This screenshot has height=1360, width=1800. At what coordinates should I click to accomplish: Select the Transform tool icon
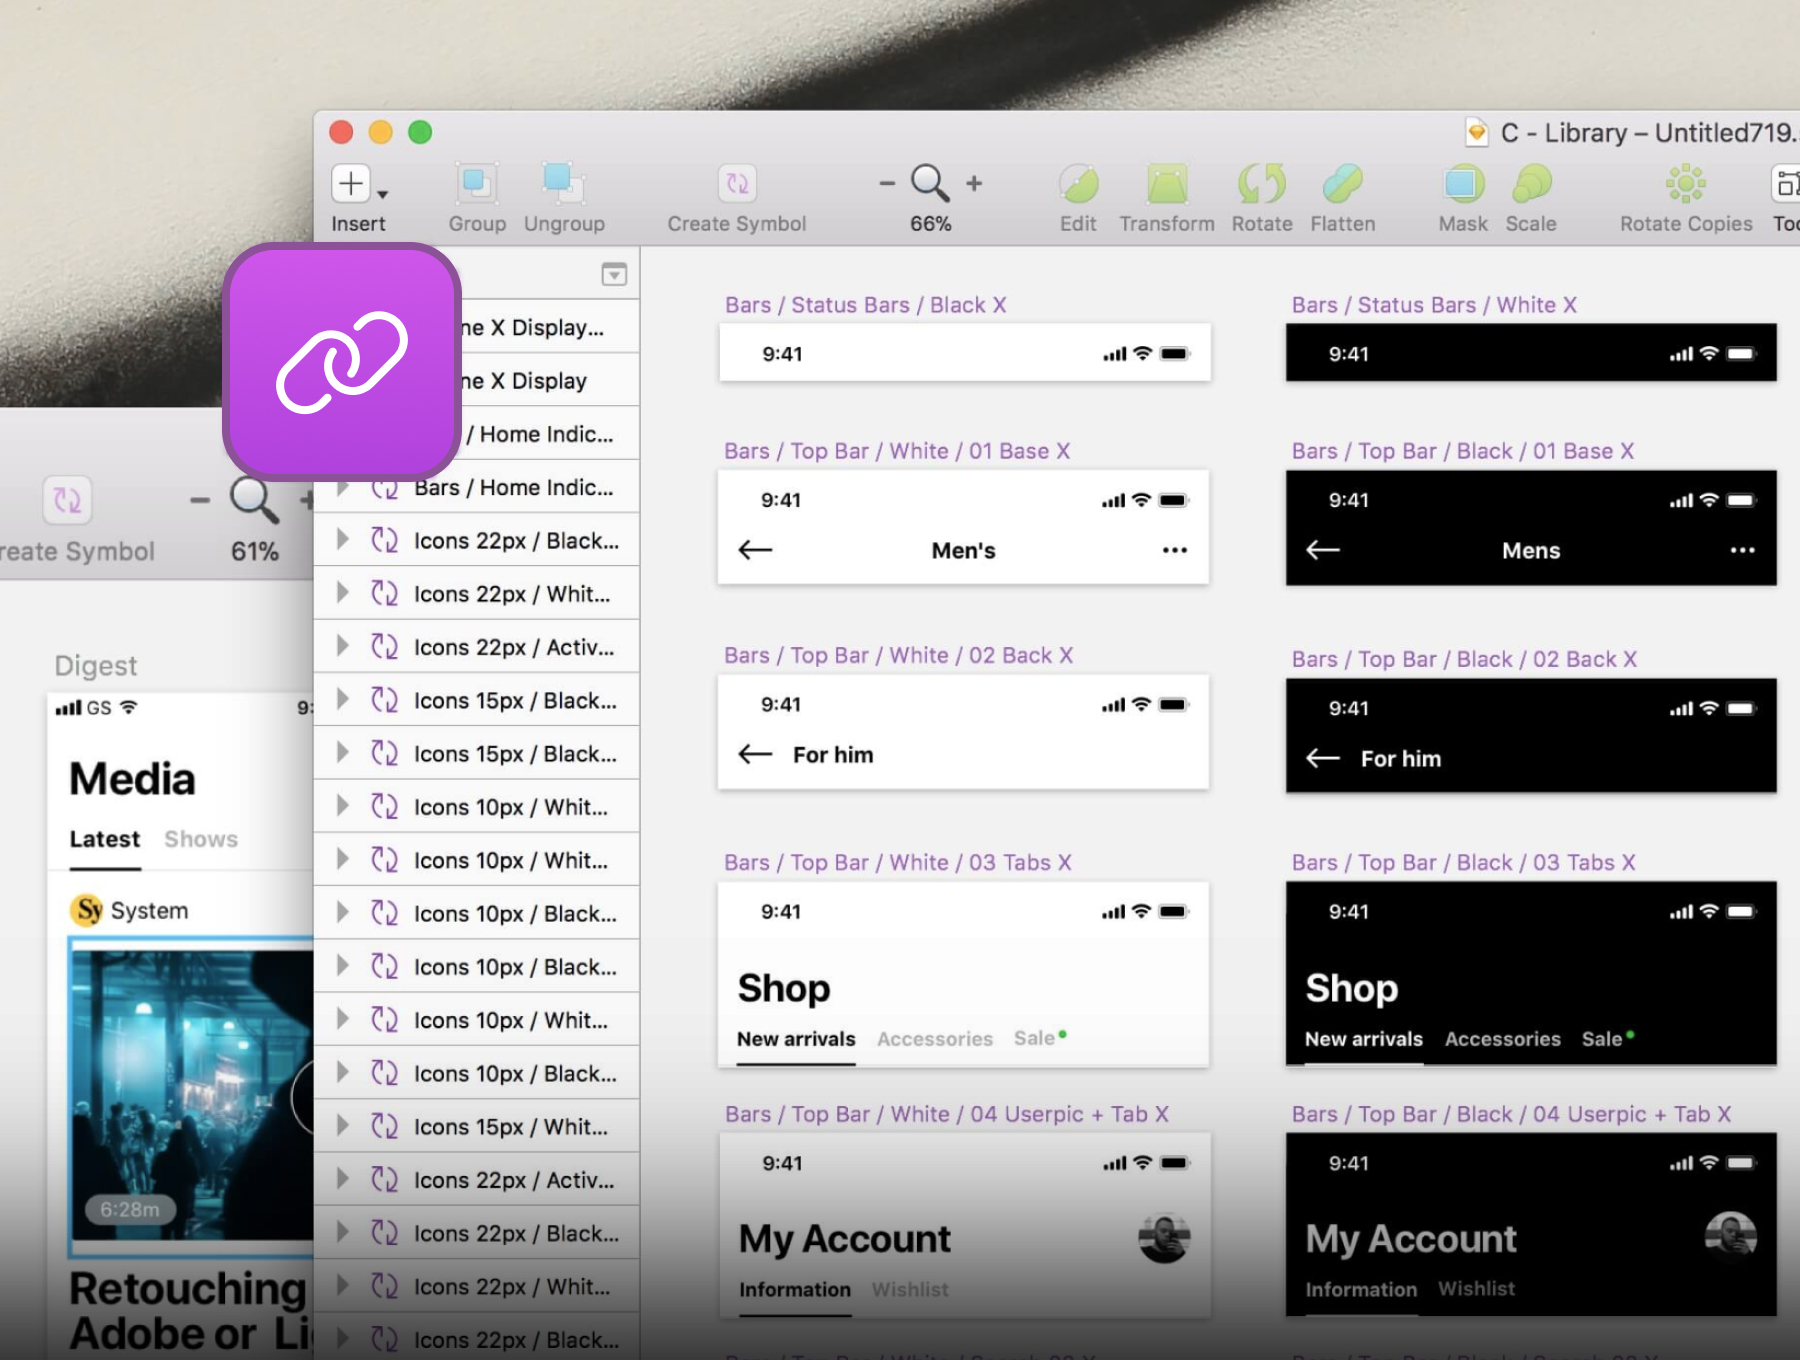point(1166,184)
